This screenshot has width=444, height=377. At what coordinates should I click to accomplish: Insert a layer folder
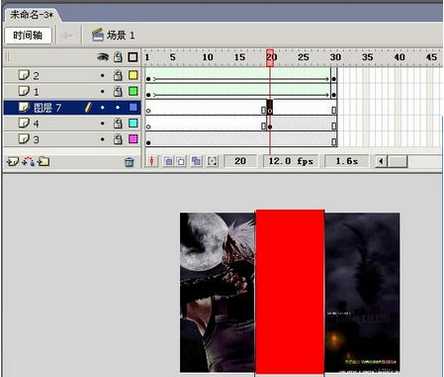(43, 162)
